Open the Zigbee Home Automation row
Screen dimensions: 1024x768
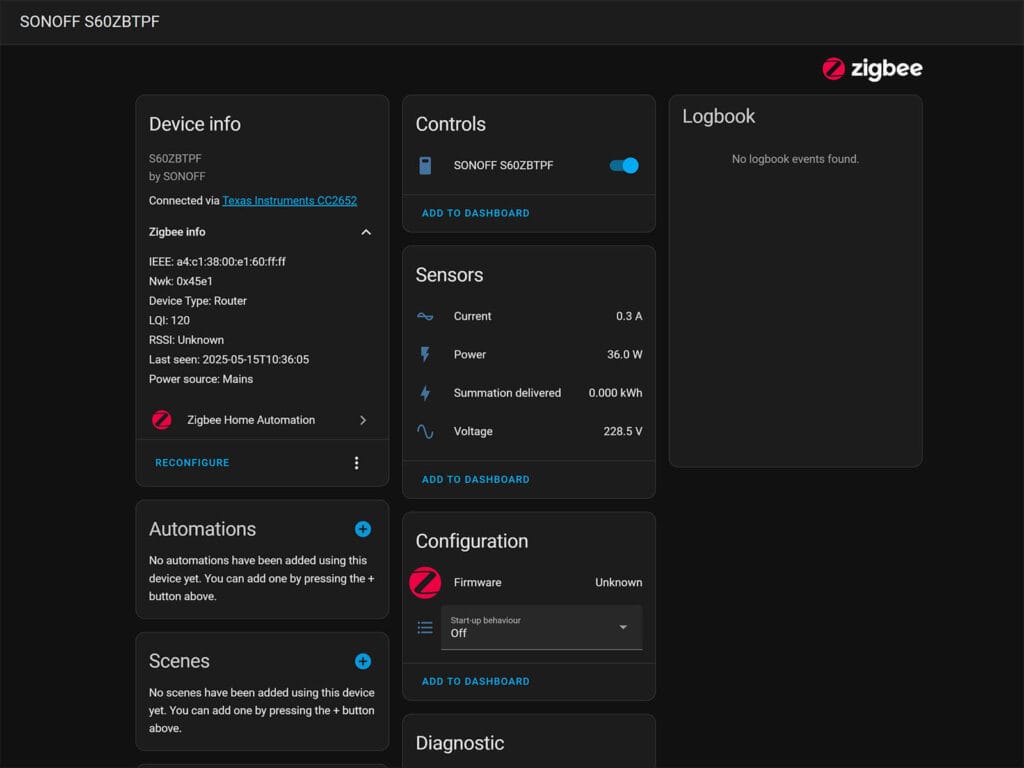pos(261,420)
